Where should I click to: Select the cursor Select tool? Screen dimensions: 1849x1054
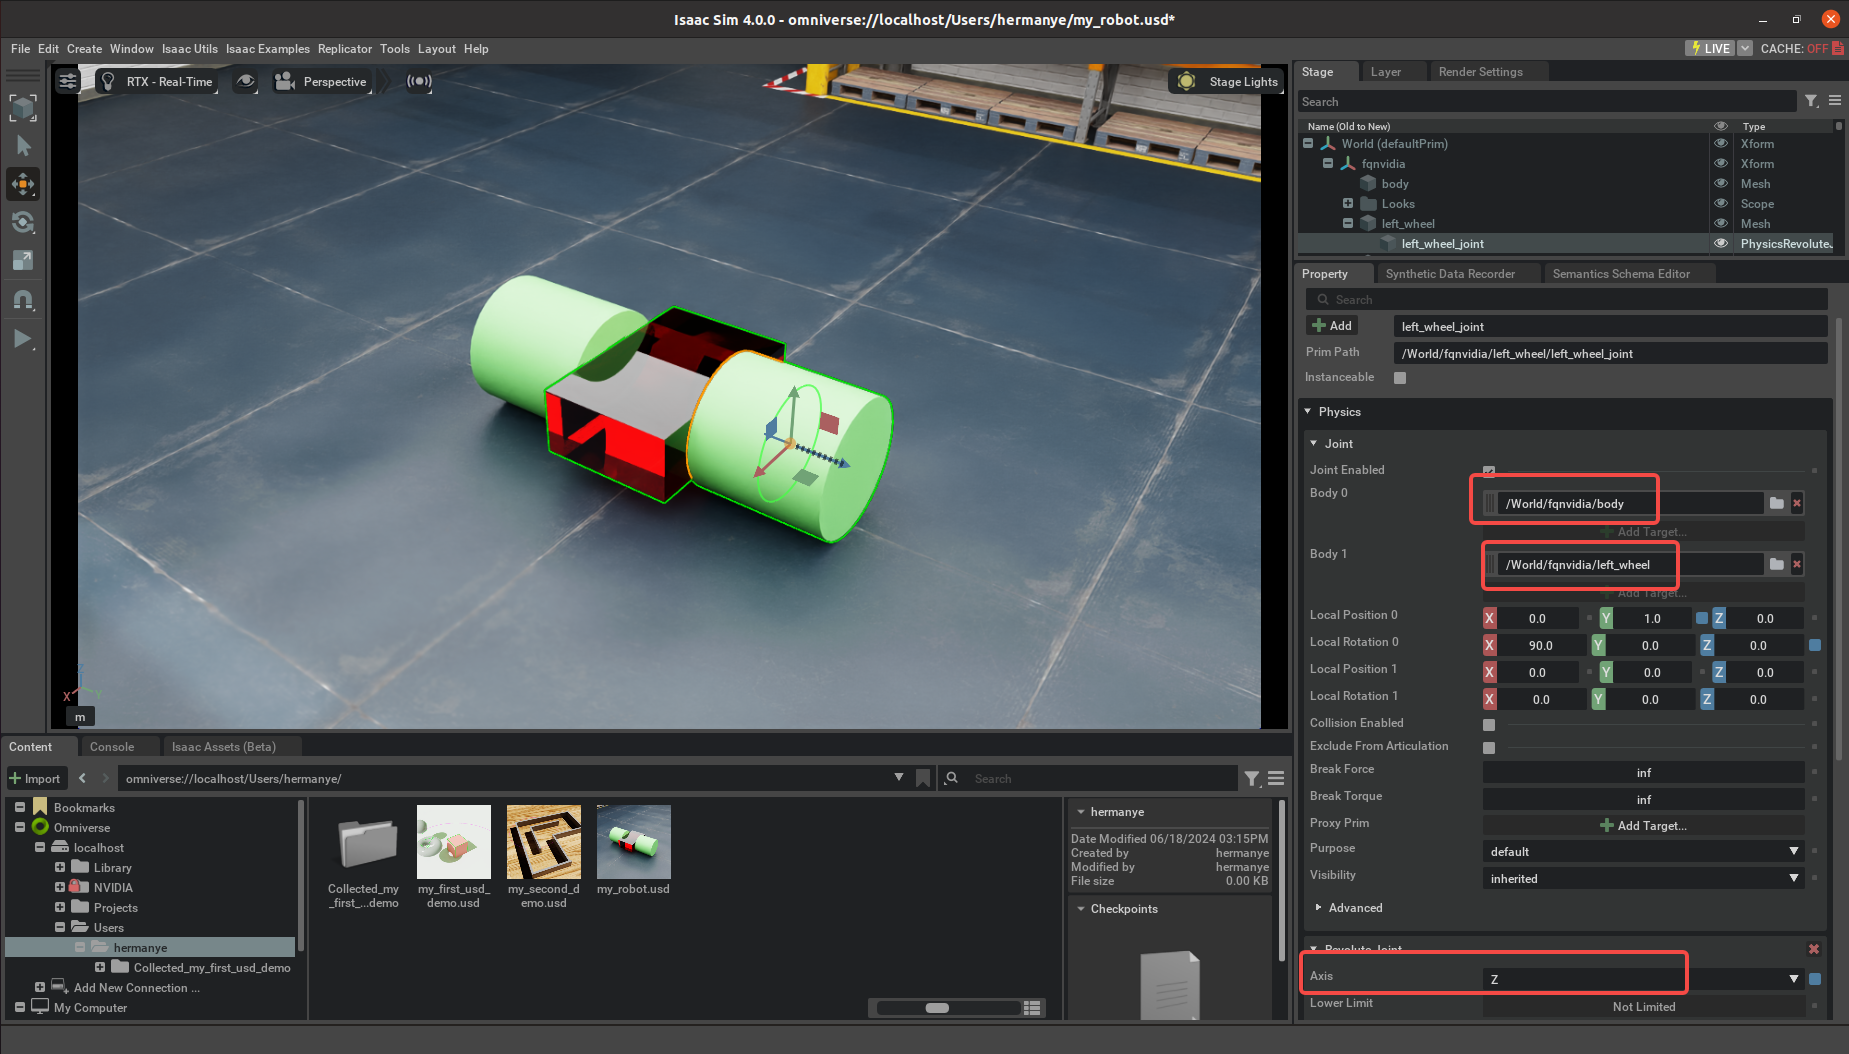click(x=22, y=146)
